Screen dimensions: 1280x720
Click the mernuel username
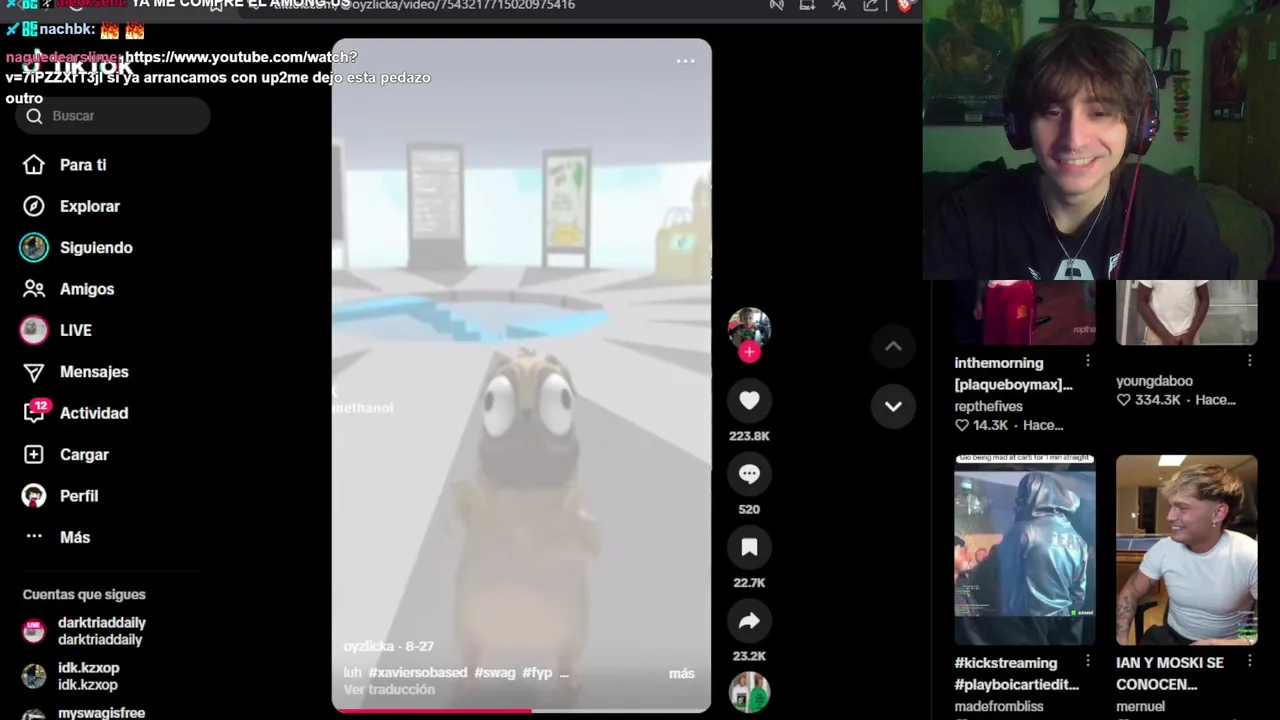pos(1140,706)
